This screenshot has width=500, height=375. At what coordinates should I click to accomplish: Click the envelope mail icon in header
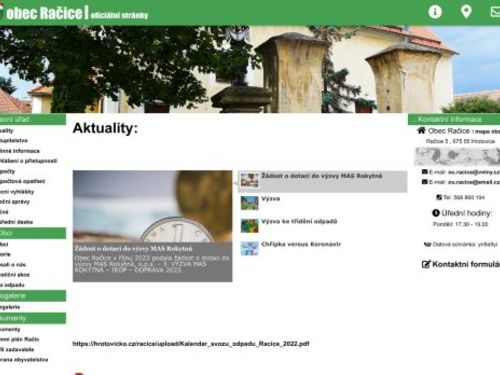pyautogui.click(x=495, y=12)
